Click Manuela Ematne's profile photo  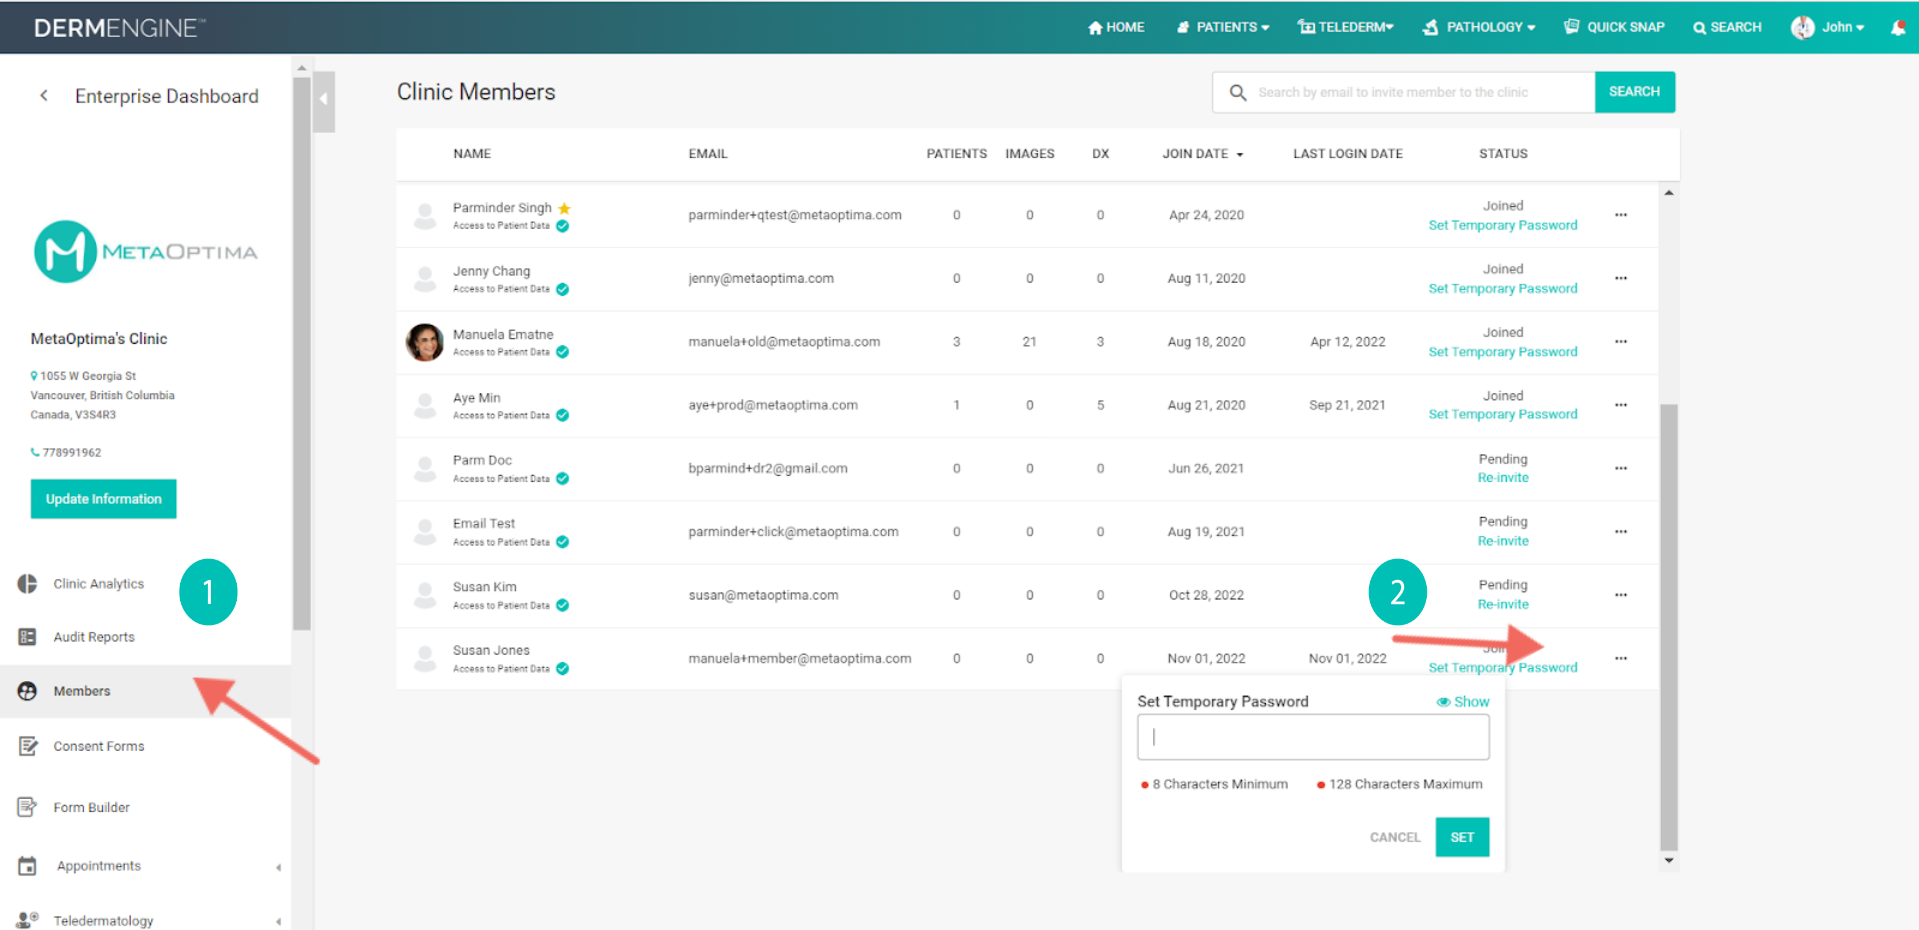pyautogui.click(x=424, y=342)
